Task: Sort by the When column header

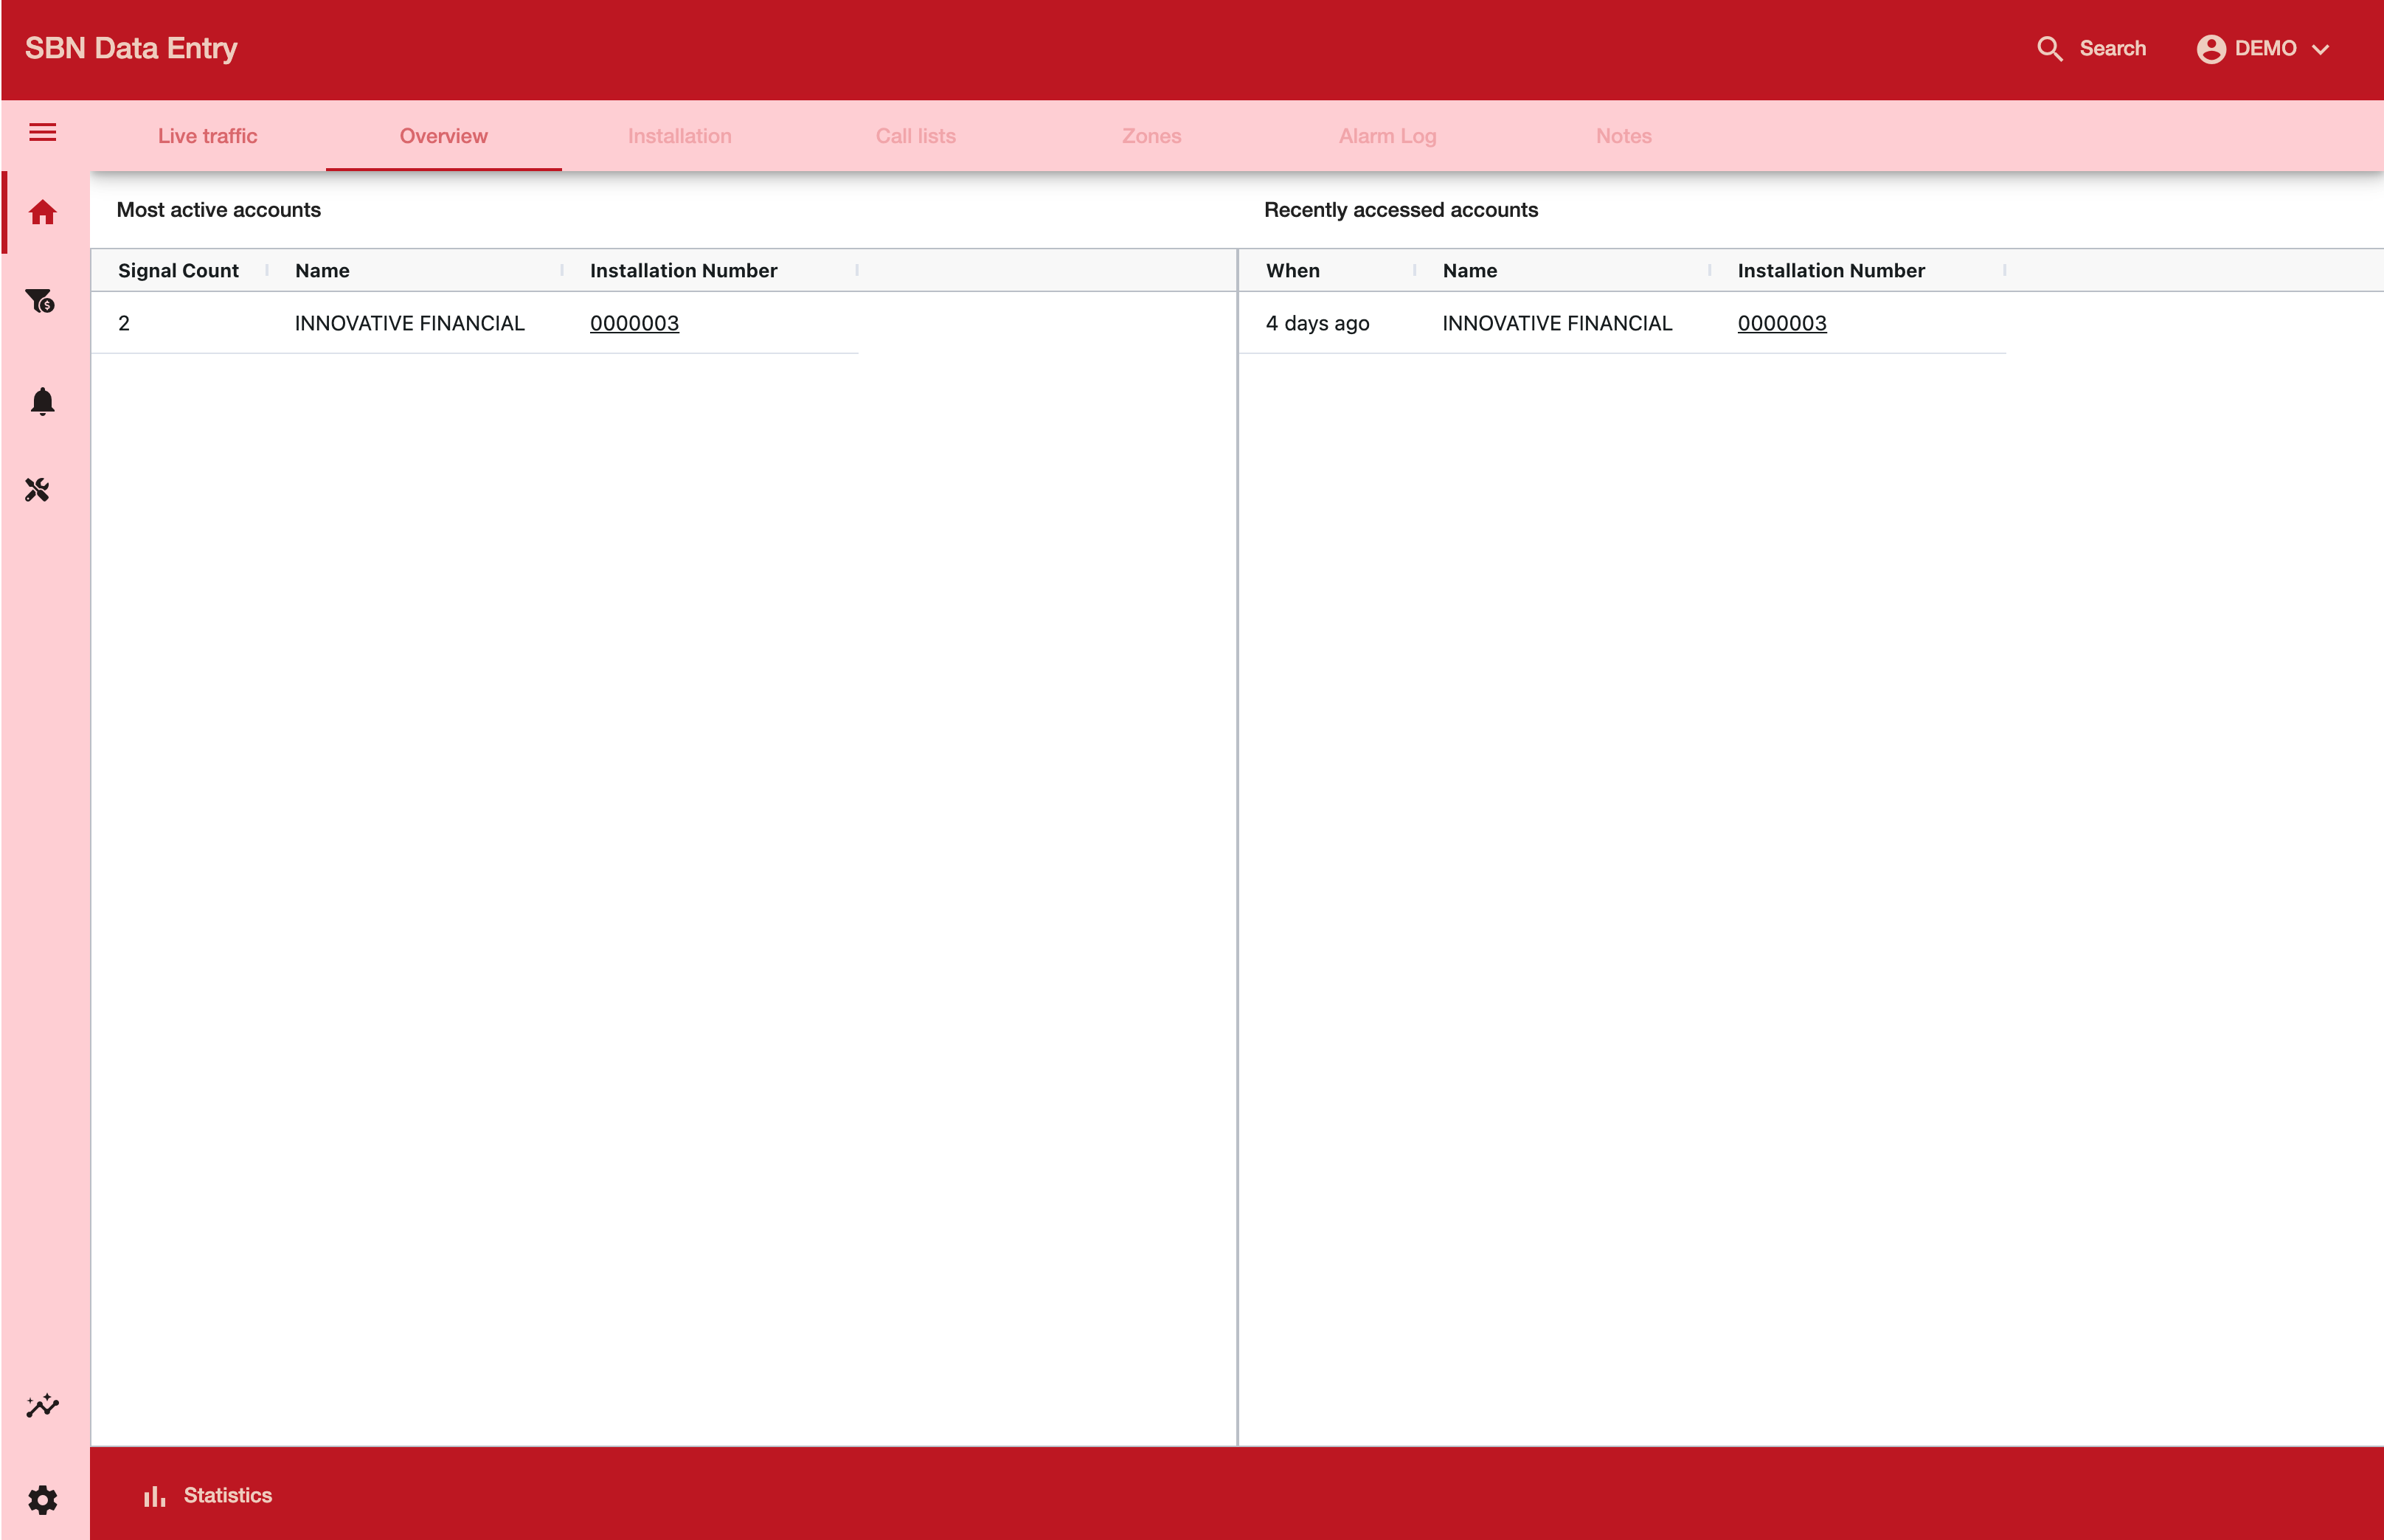Action: [1292, 270]
